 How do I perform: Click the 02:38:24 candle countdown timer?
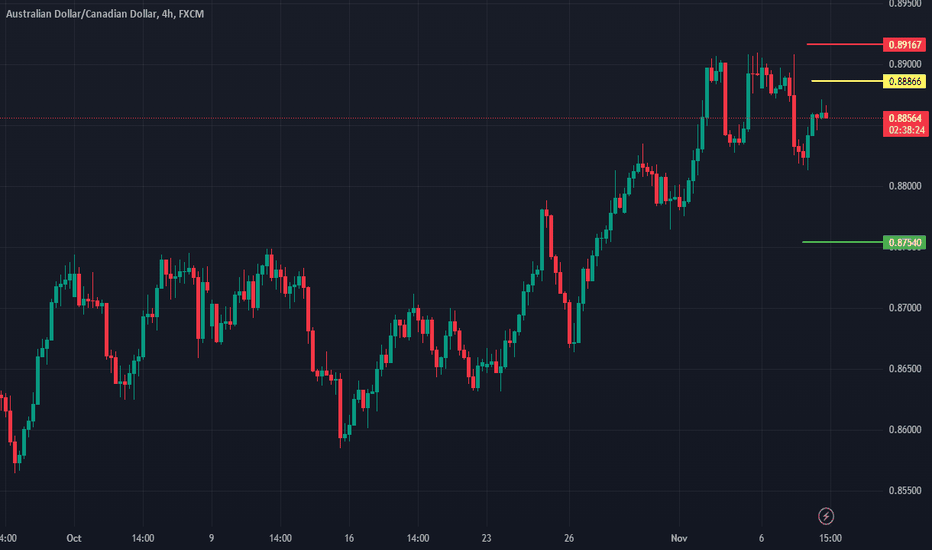pos(906,130)
